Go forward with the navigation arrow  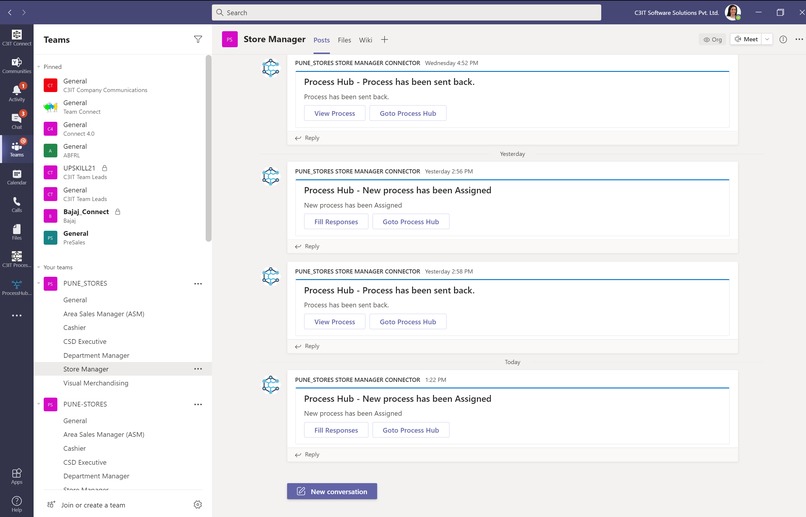[x=24, y=12]
